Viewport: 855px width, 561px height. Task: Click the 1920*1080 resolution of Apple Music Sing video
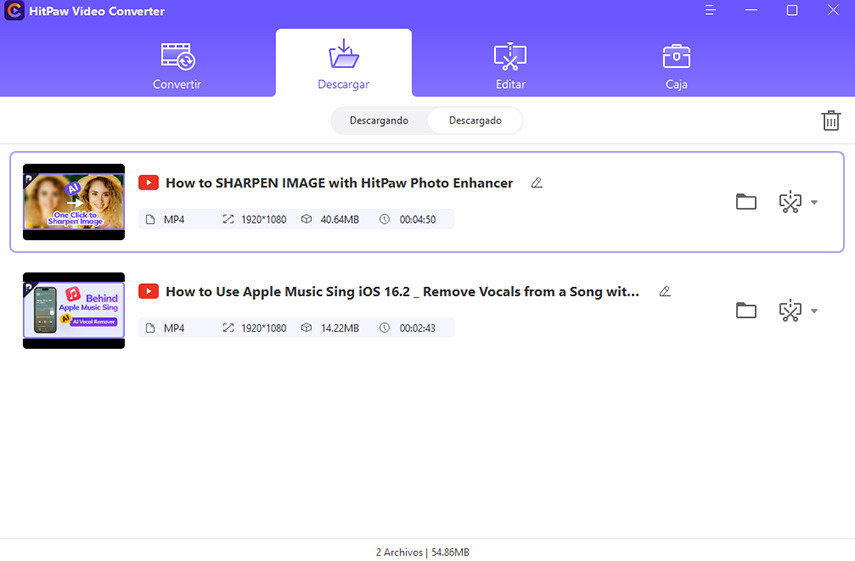click(263, 328)
